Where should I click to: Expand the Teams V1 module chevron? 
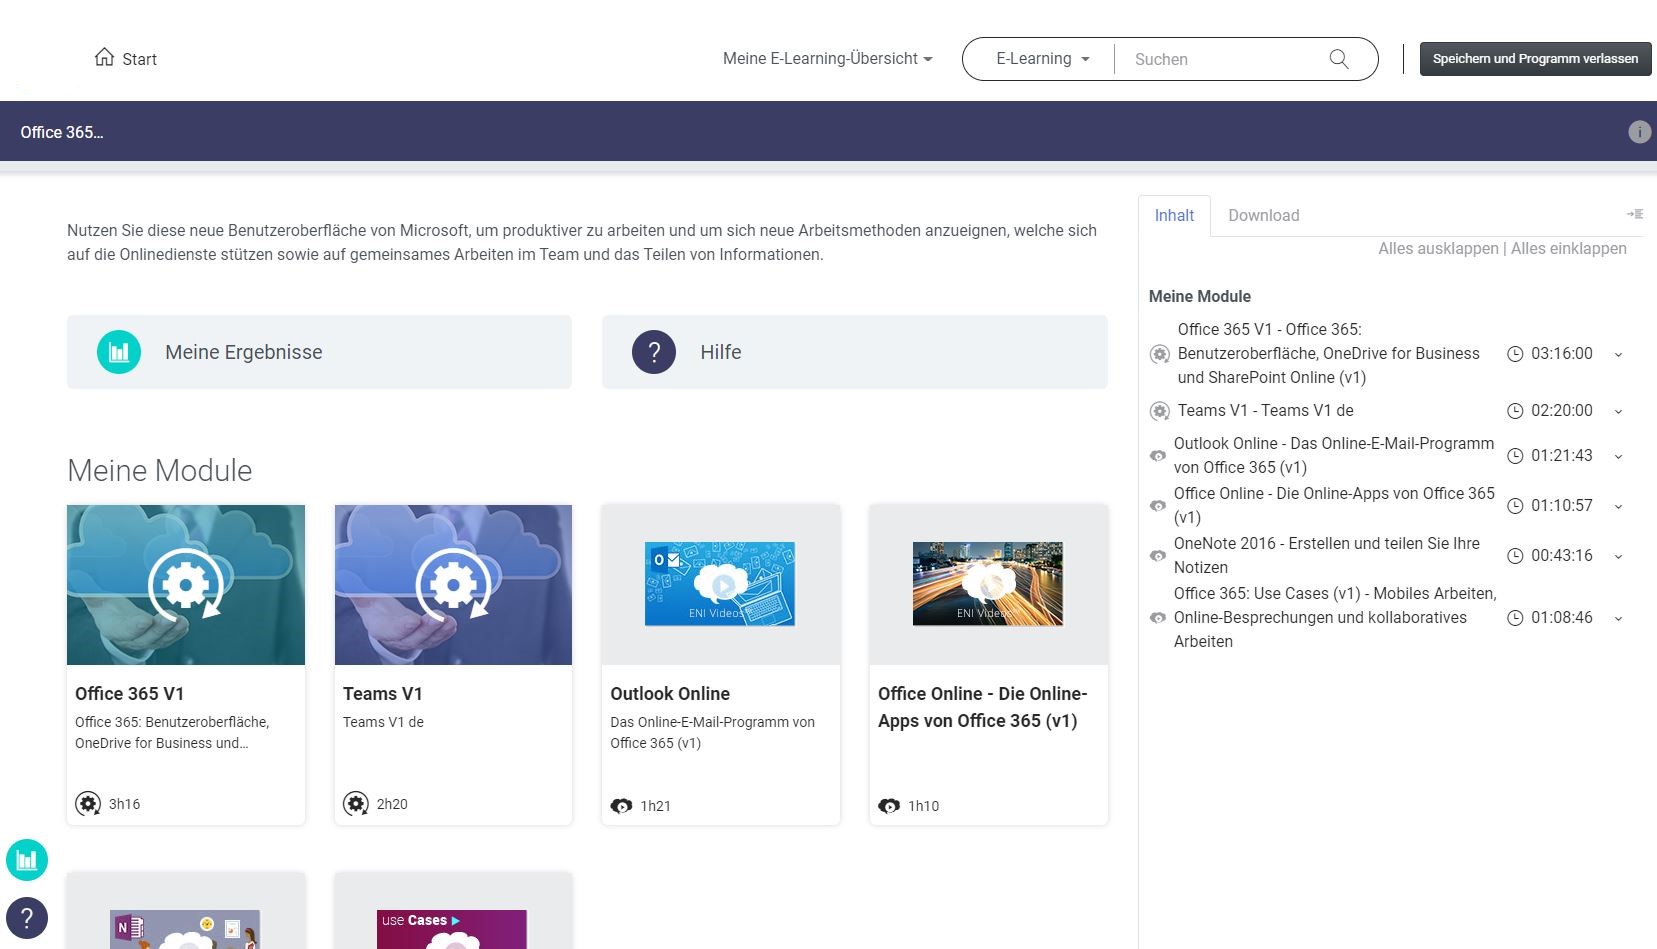(x=1619, y=411)
